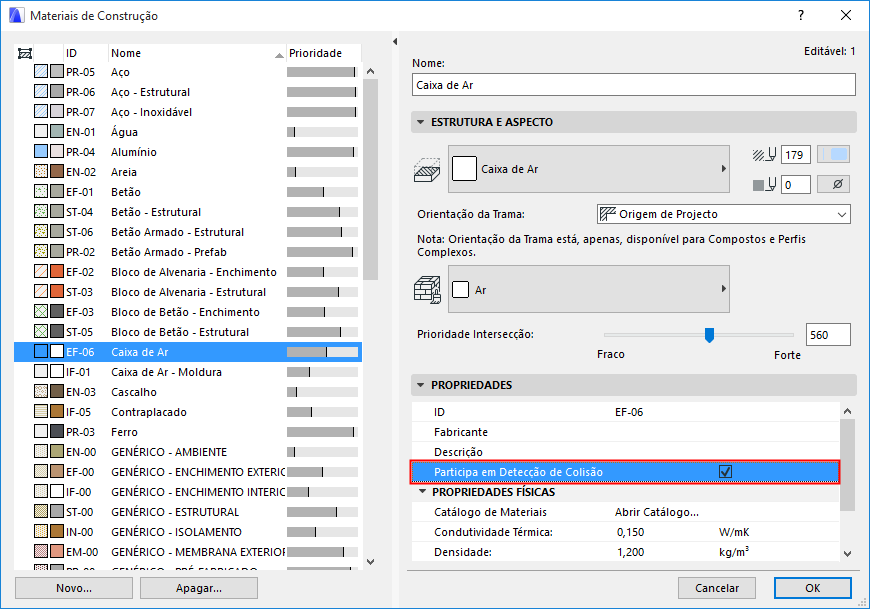Click the surface swatch of Cascalho row
Image resolution: width=870 pixels, height=609 pixels.
(x=57, y=392)
